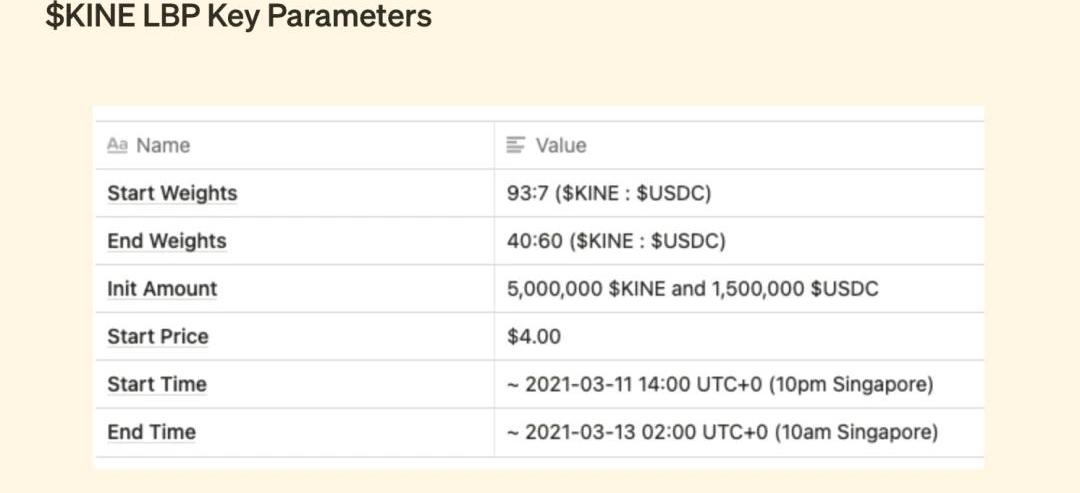
Task: Select the 93:7 start weights value cell
Action: click(609, 193)
